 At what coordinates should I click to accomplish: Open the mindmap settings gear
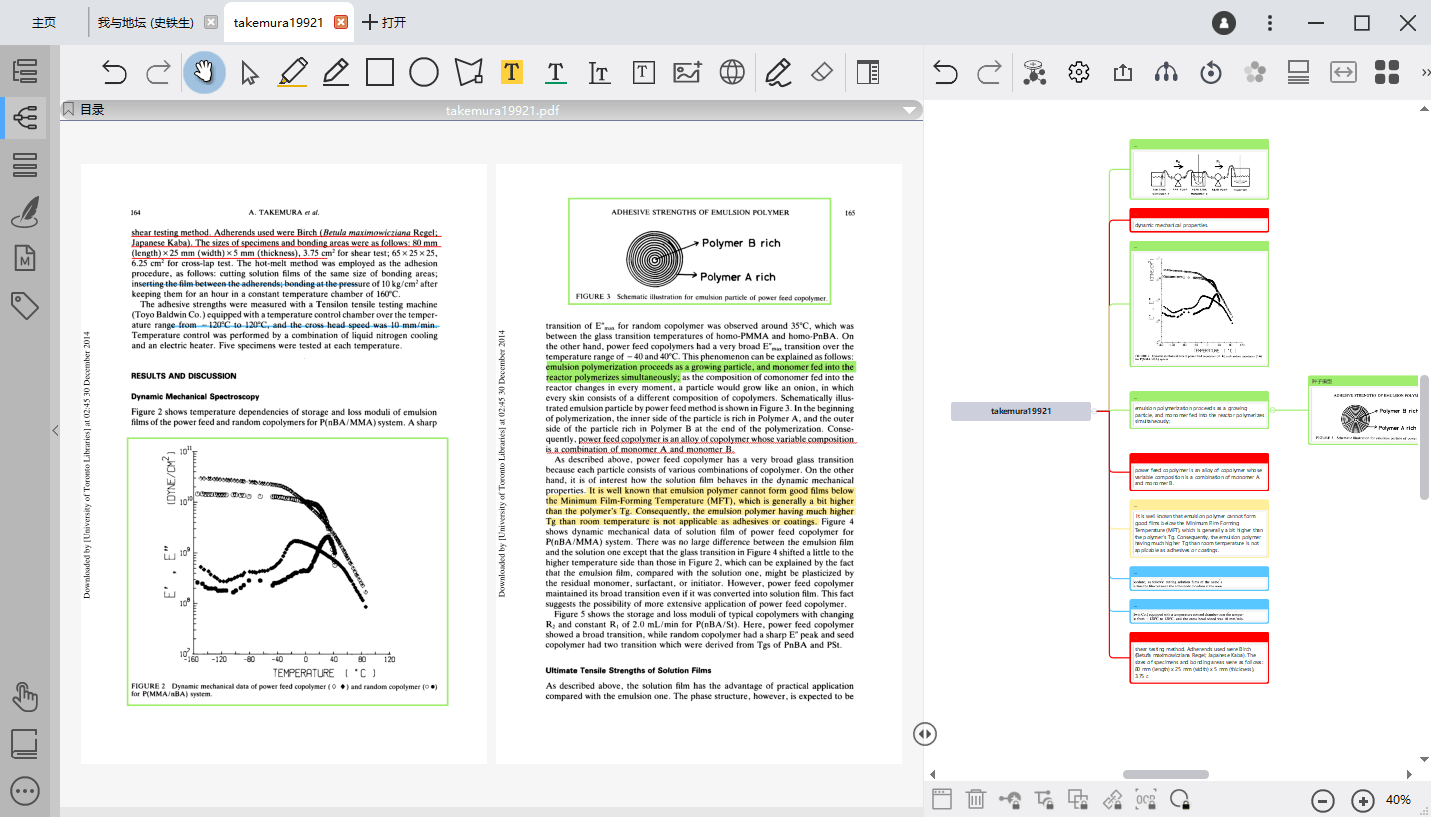tap(1077, 71)
